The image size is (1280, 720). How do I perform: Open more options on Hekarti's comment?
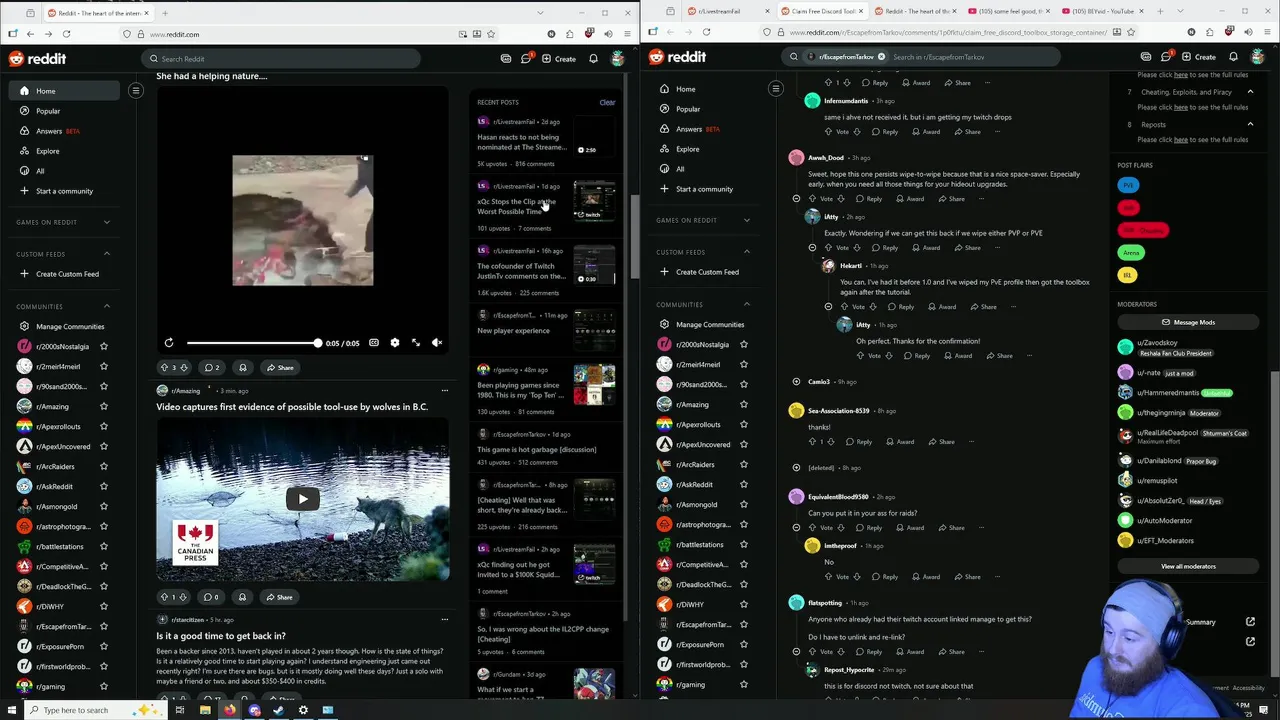1013,307
